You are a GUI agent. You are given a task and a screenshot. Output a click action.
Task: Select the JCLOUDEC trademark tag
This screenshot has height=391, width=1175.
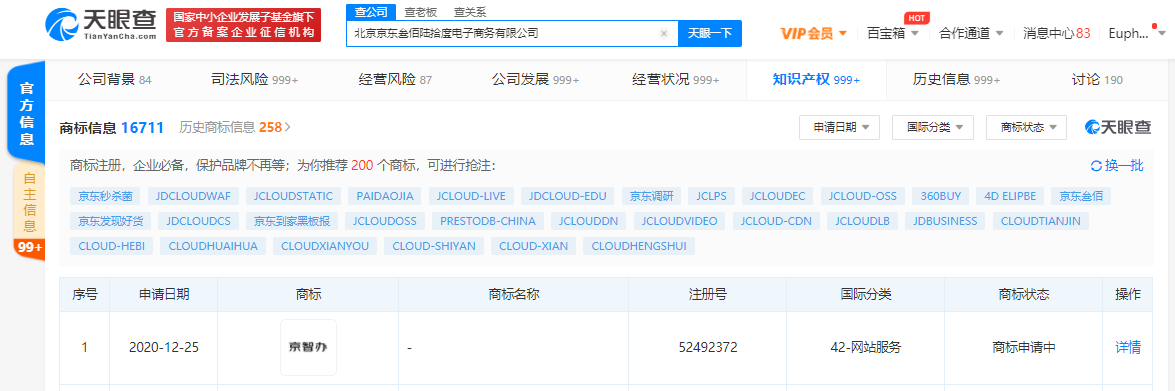click(x=778, y=196)
